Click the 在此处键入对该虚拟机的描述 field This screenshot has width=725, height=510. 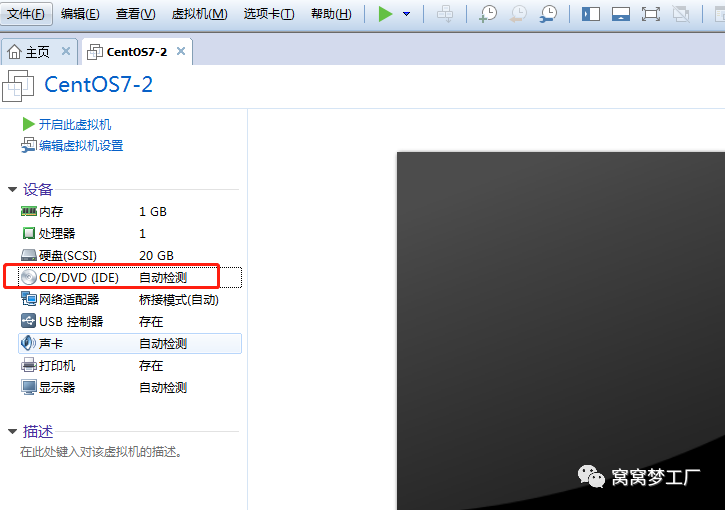coord(101,452)
